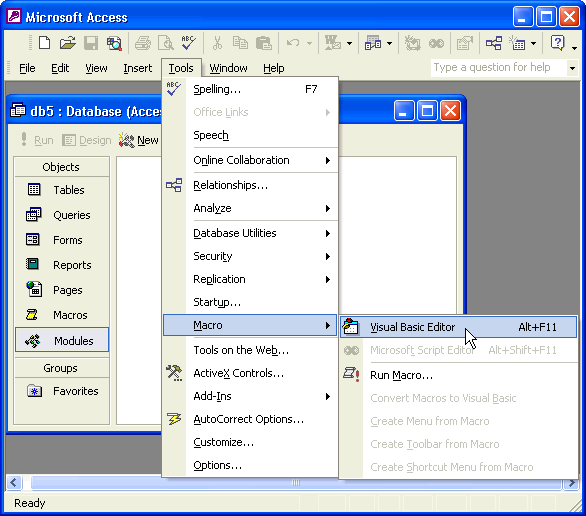Select Startup... in Tools menu
This screenshot has height=516, width=586.
[x=250, y=302]
